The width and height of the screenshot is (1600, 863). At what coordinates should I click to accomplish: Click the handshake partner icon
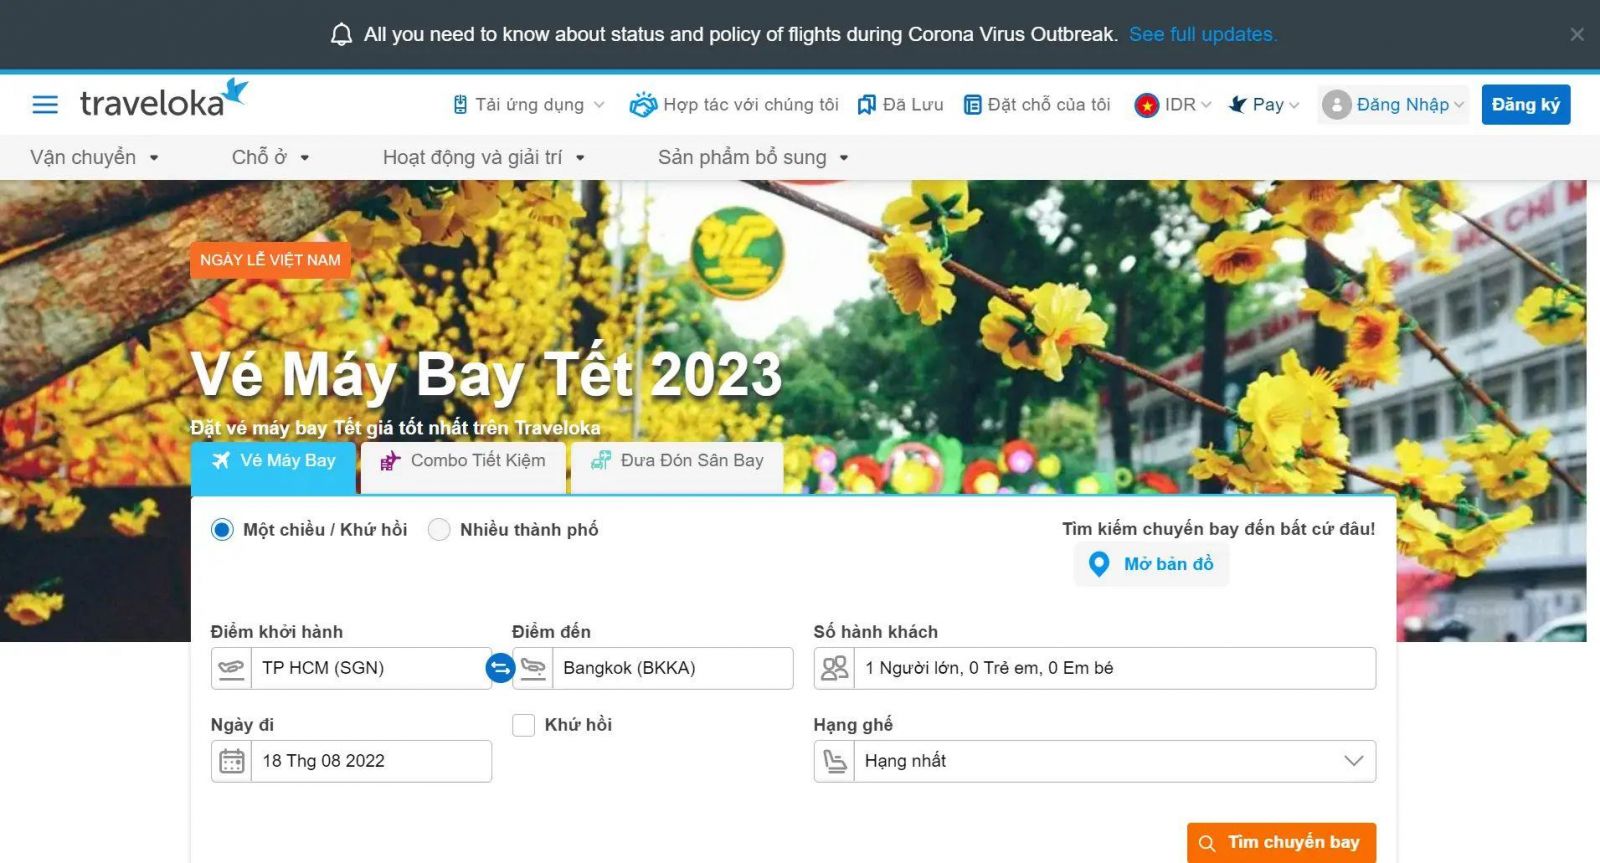643,104
